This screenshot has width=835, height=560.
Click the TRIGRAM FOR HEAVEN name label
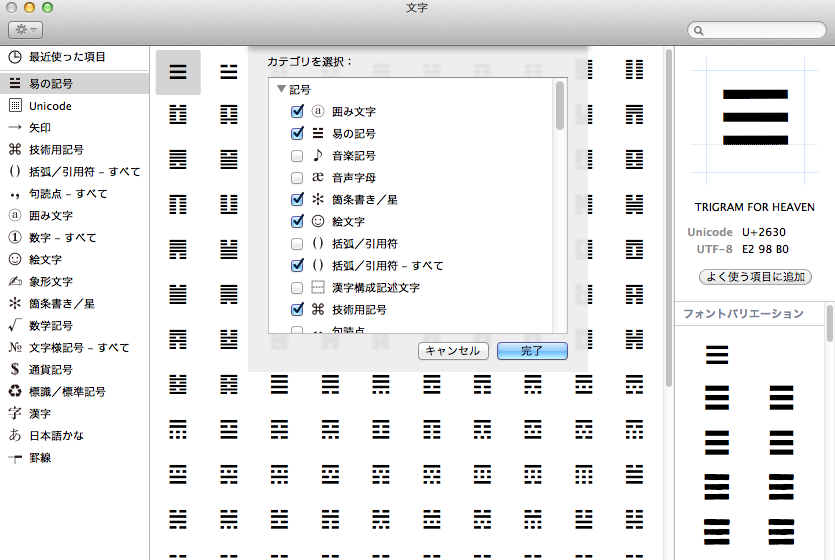coord(755,207)
